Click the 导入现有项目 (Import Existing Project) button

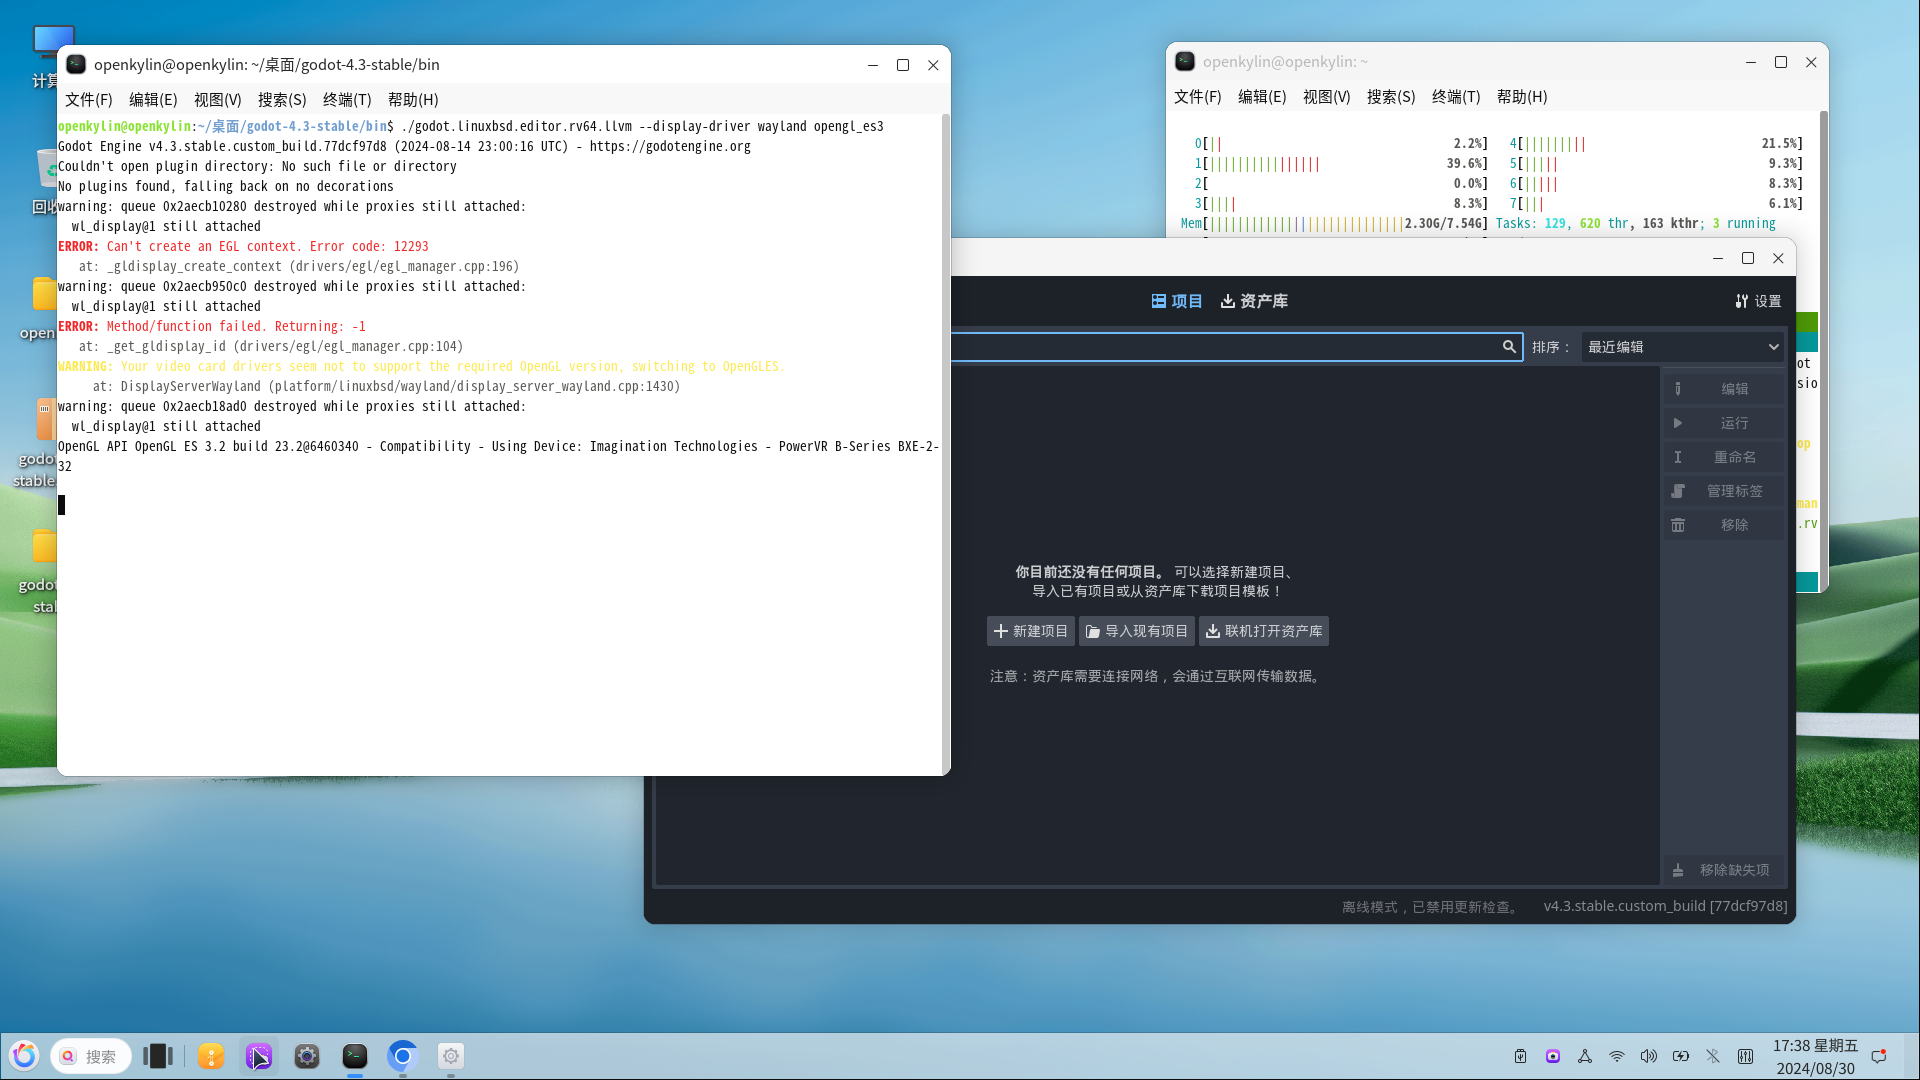click(1137, 631)
